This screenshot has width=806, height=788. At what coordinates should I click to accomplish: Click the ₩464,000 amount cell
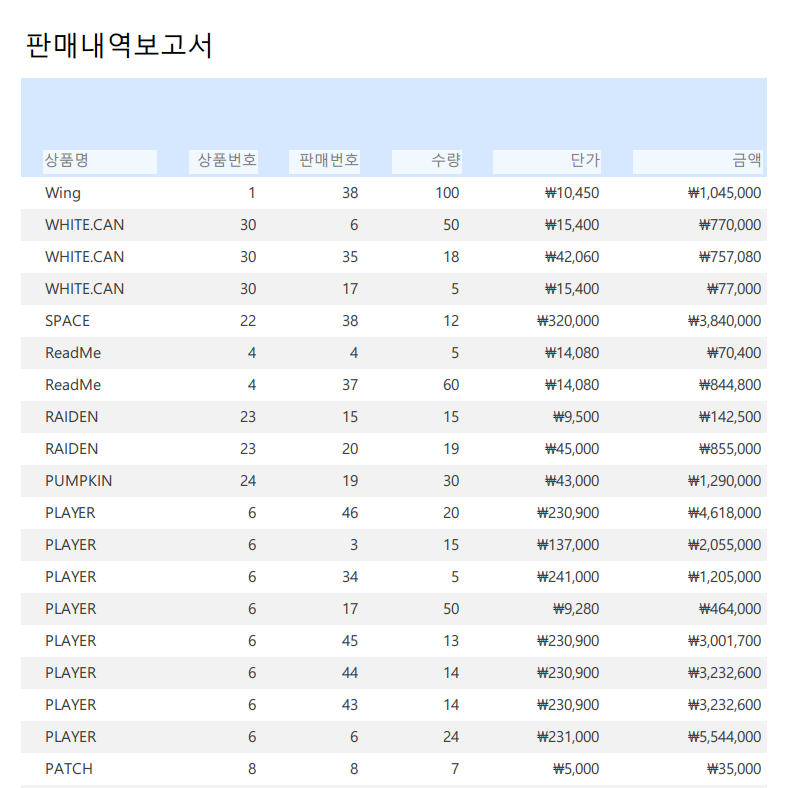tap(730, 609)
